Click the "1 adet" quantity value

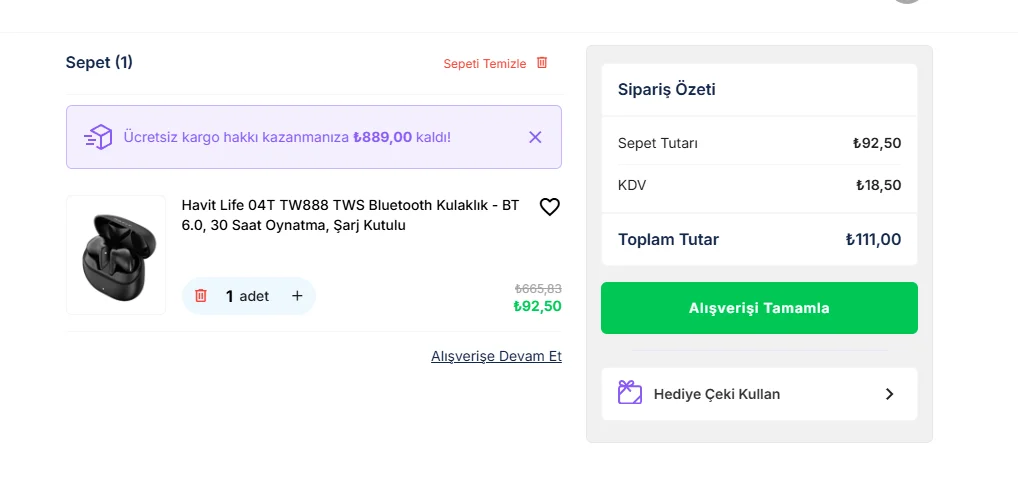(247, 296)
